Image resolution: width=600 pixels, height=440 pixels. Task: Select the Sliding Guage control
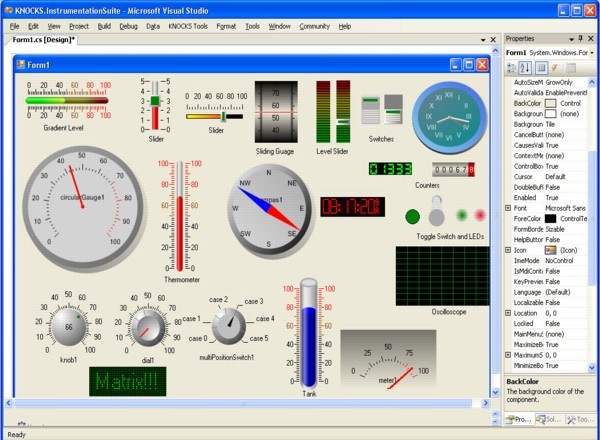point(276,112)
